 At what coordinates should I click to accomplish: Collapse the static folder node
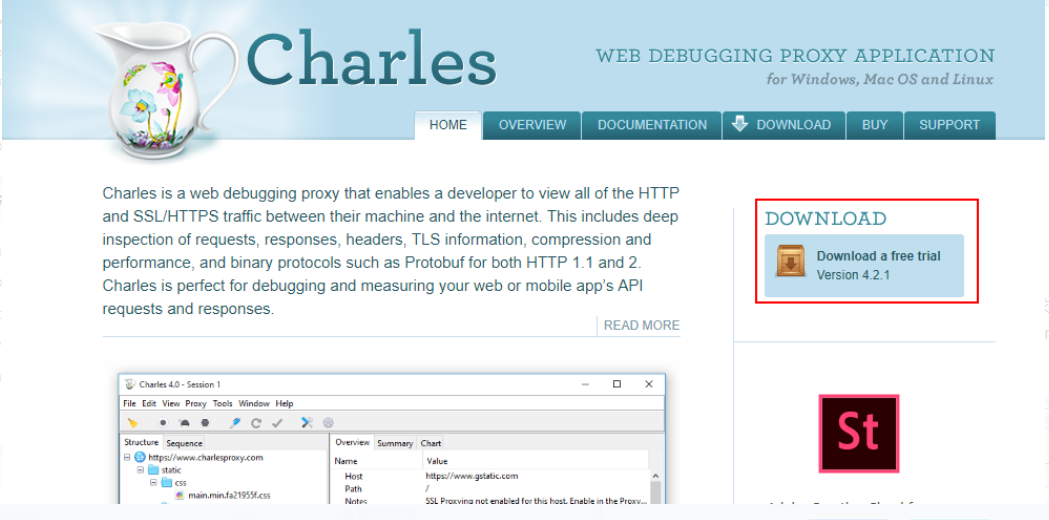click(x=141, y=470)
